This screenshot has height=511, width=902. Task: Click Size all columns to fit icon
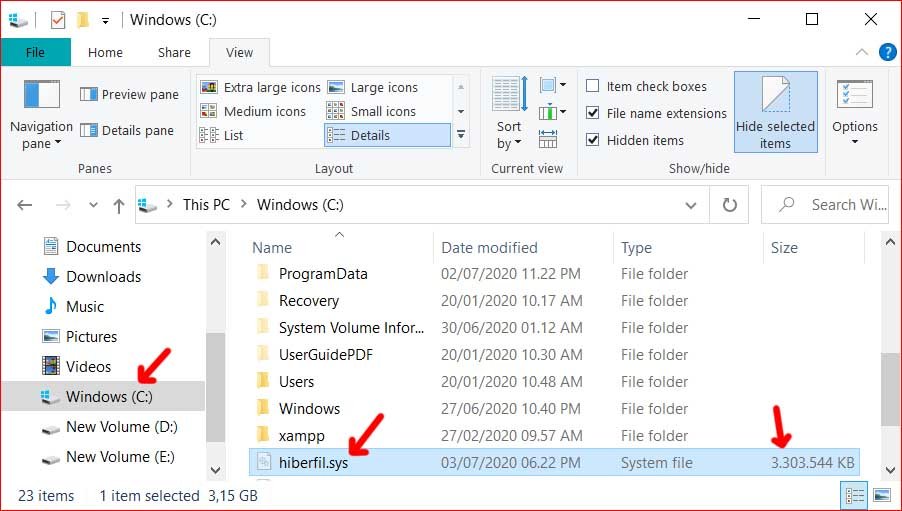(x=548, y=139)
